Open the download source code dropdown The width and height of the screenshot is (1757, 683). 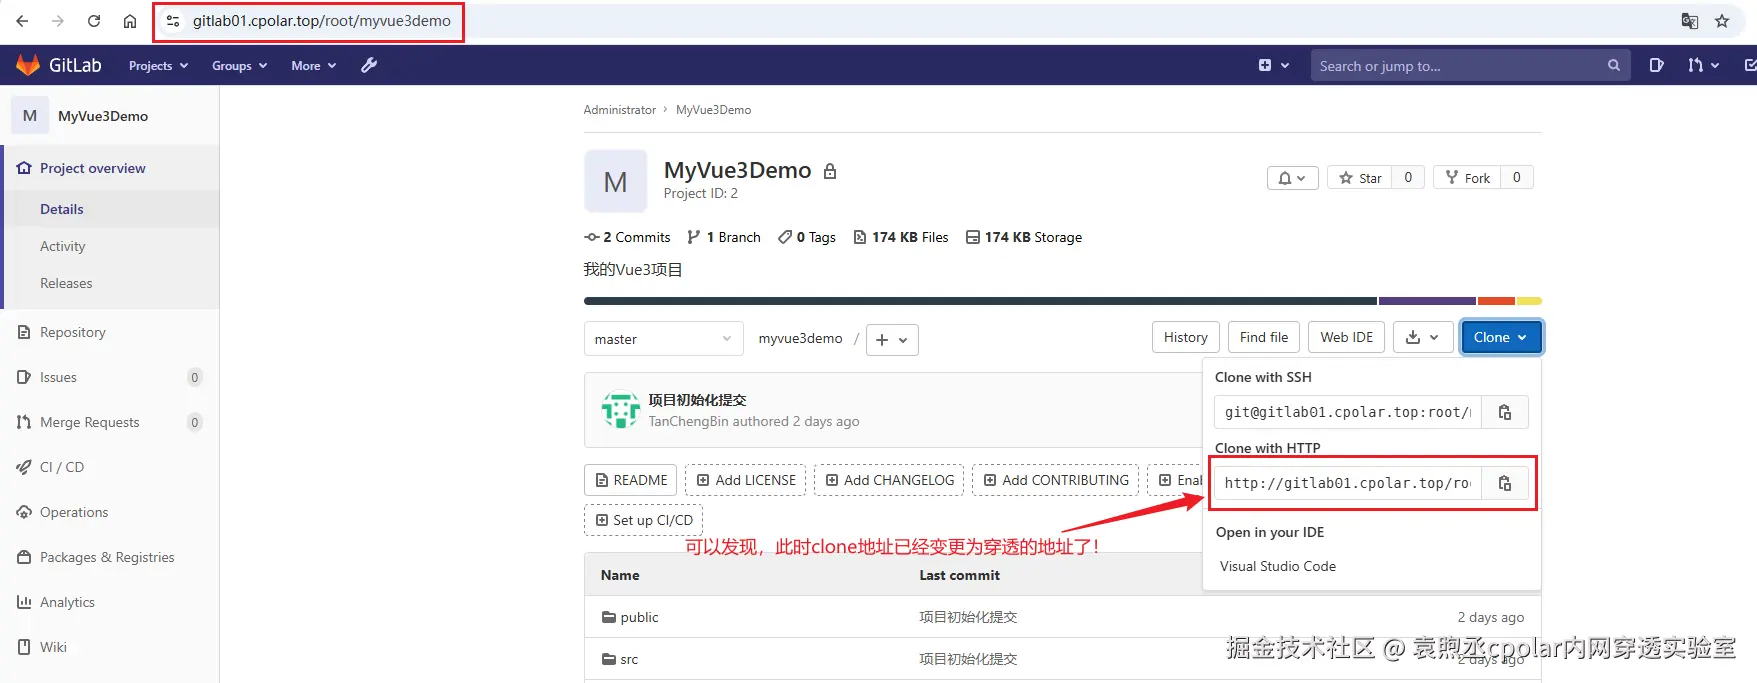tap(1422, 337)
